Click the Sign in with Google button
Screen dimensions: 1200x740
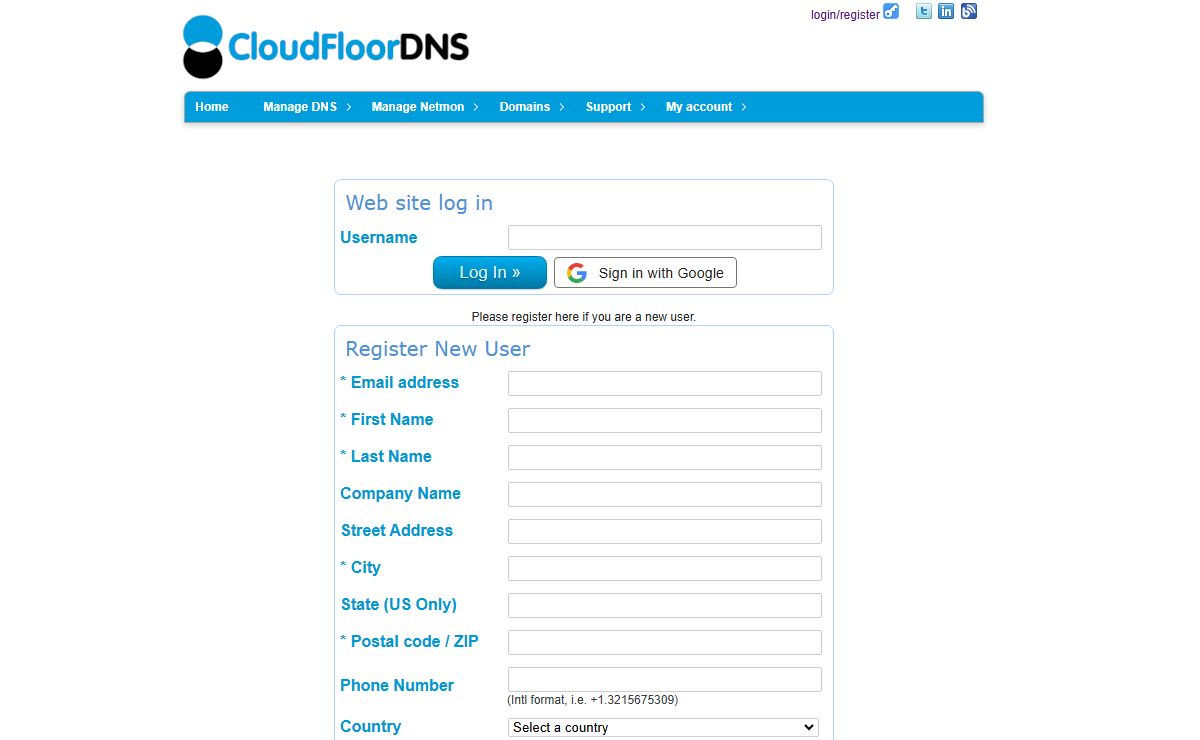coord(645,273)
